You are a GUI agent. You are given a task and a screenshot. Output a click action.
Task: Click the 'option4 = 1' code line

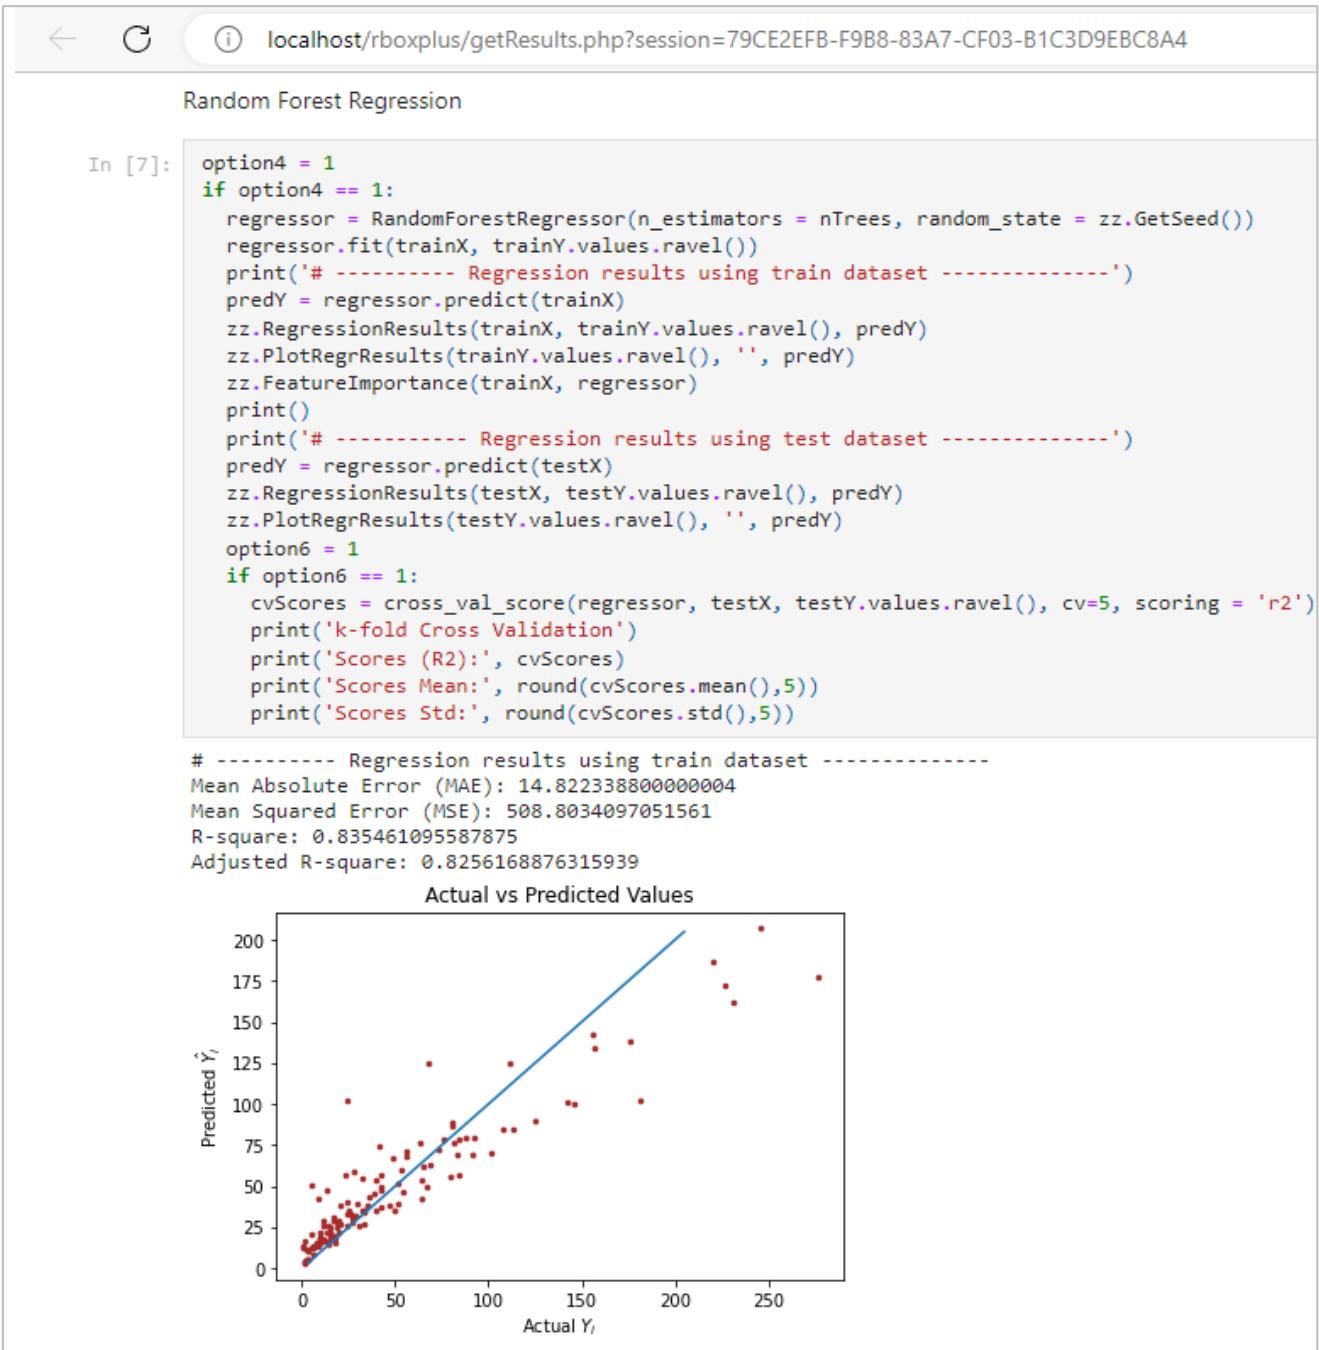click(268, 163)
